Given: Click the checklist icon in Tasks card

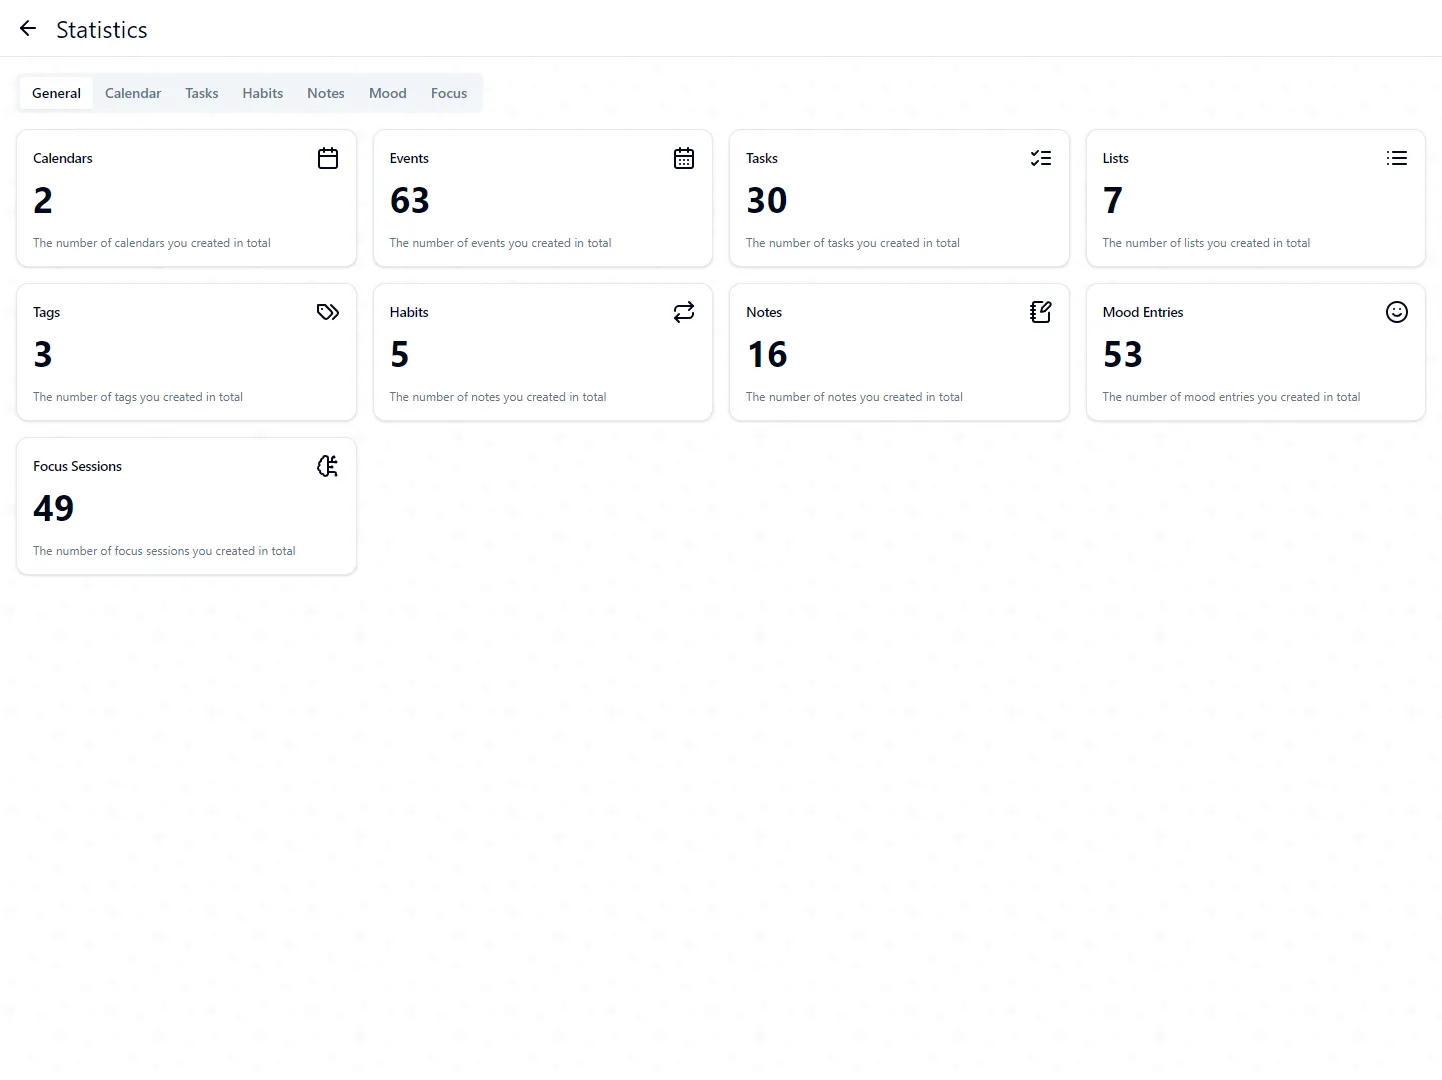Looking at the screenshot, I should (1040, 158).
